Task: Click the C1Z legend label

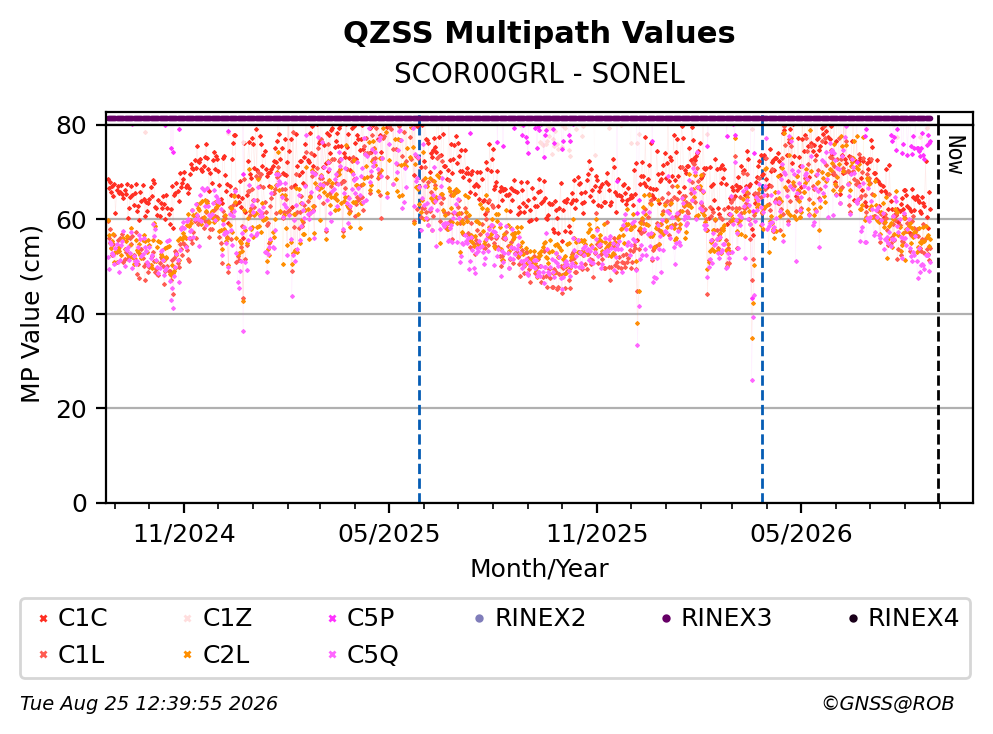Action: point(227,618)
